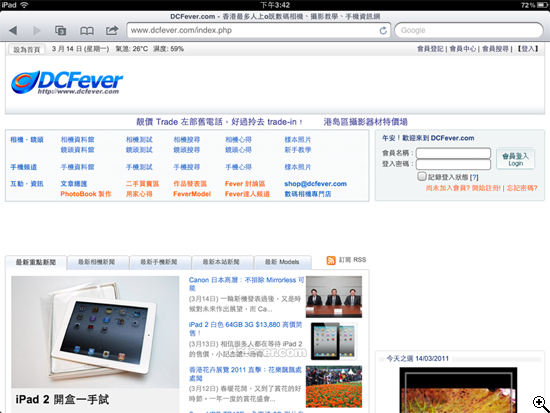Open the 新手教學 link
Image resolution: width=550 pixels, height=413 pixels.
(x=297, y=150)
